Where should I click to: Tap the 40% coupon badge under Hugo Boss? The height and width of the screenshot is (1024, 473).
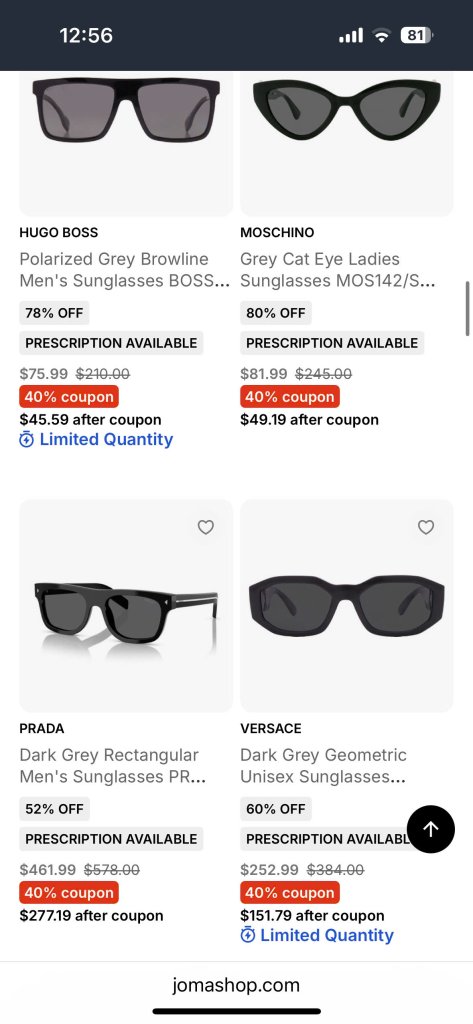(69, 397)
